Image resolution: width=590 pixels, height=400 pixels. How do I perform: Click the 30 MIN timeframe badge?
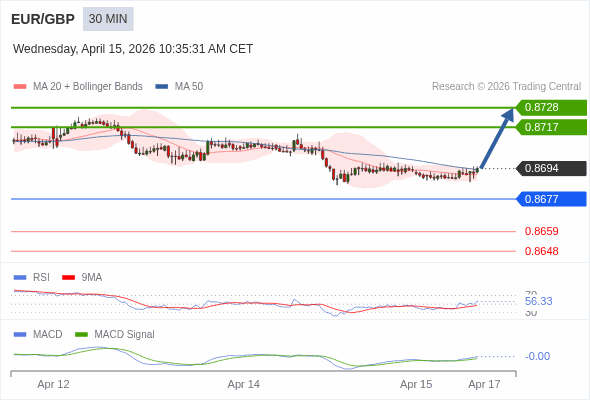[x=108, y=19]
